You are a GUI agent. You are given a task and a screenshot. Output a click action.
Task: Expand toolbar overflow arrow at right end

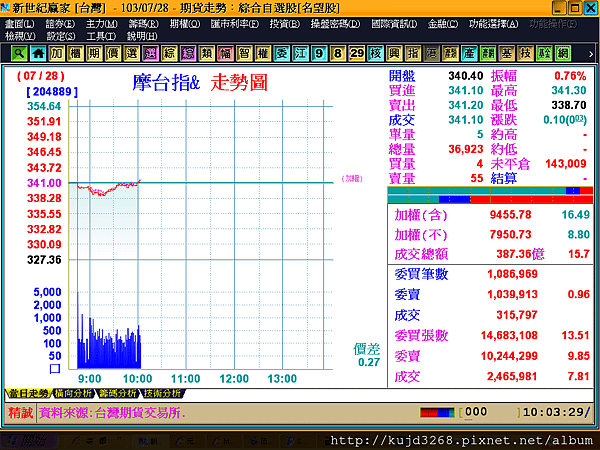click(x=591, y=54)
